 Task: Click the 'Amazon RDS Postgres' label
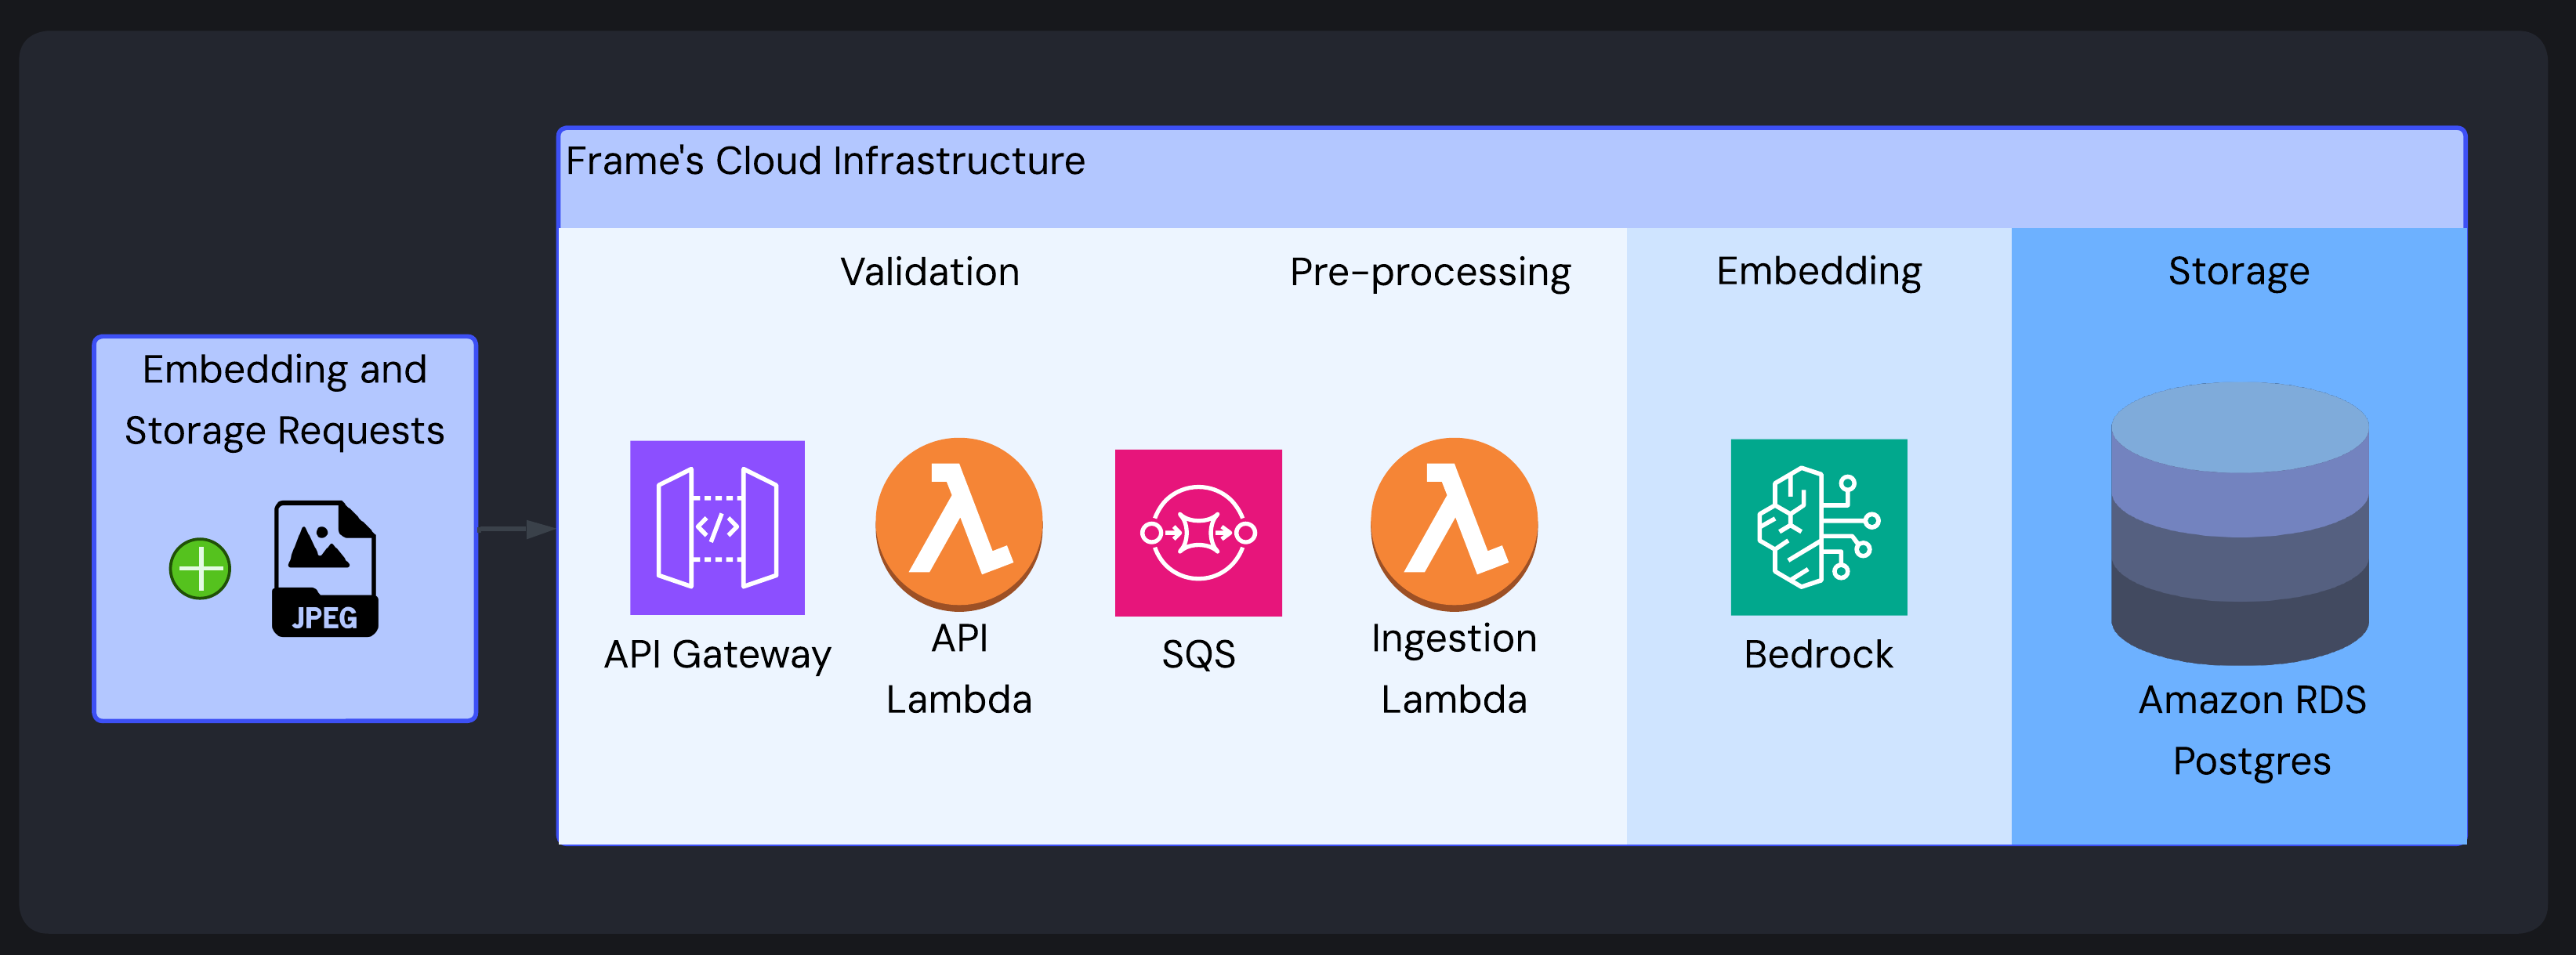tap(2252, 731)
